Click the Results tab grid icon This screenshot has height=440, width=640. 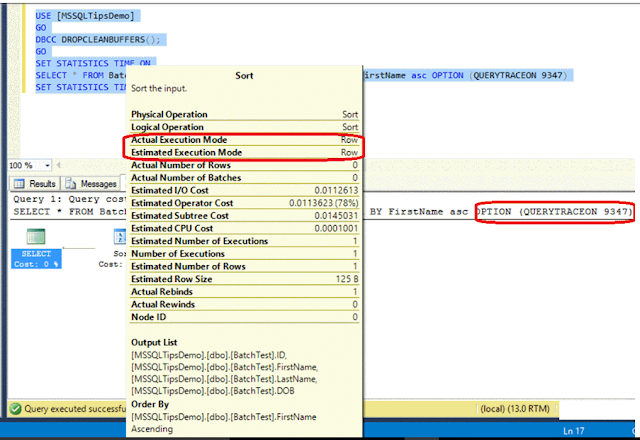tap(19, 184)
